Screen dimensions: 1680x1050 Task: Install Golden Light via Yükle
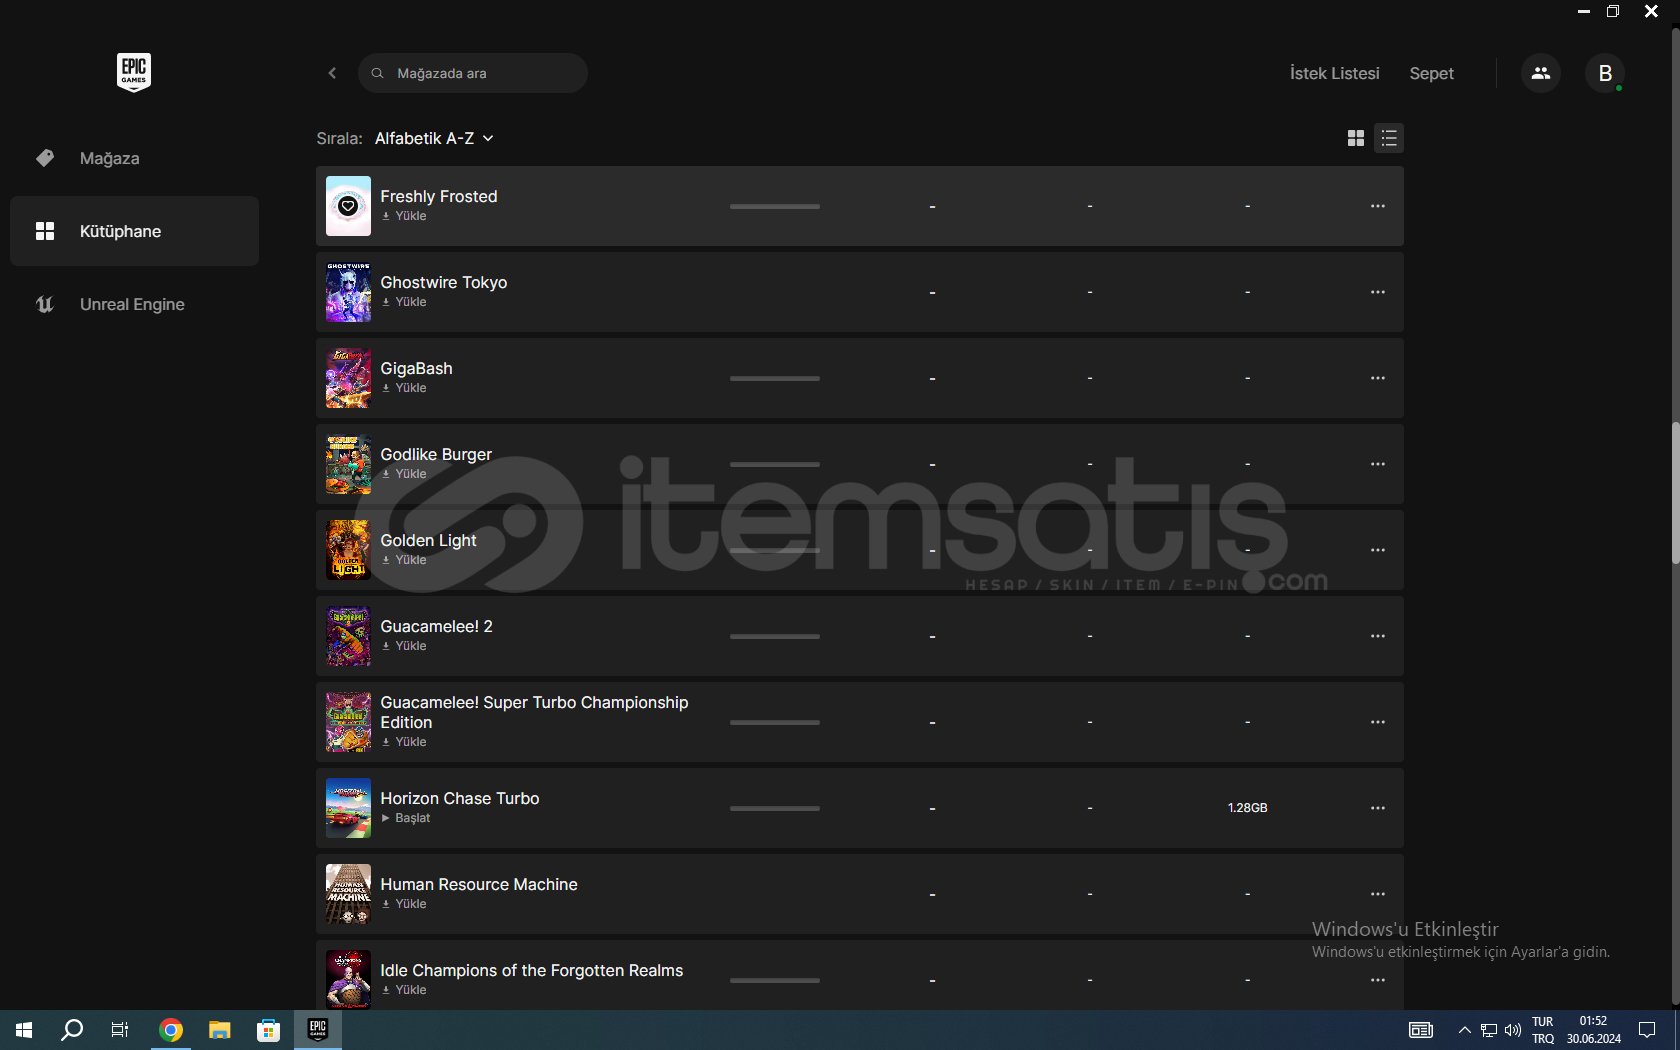[404, 560]
